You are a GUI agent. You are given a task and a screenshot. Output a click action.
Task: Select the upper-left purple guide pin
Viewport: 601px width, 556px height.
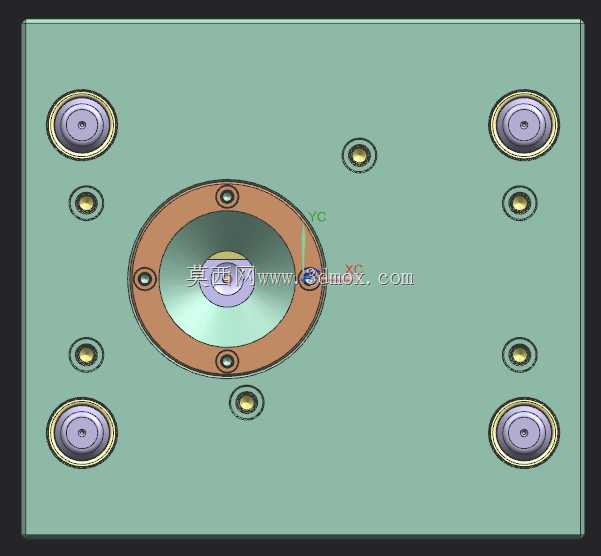click(82, 125)
